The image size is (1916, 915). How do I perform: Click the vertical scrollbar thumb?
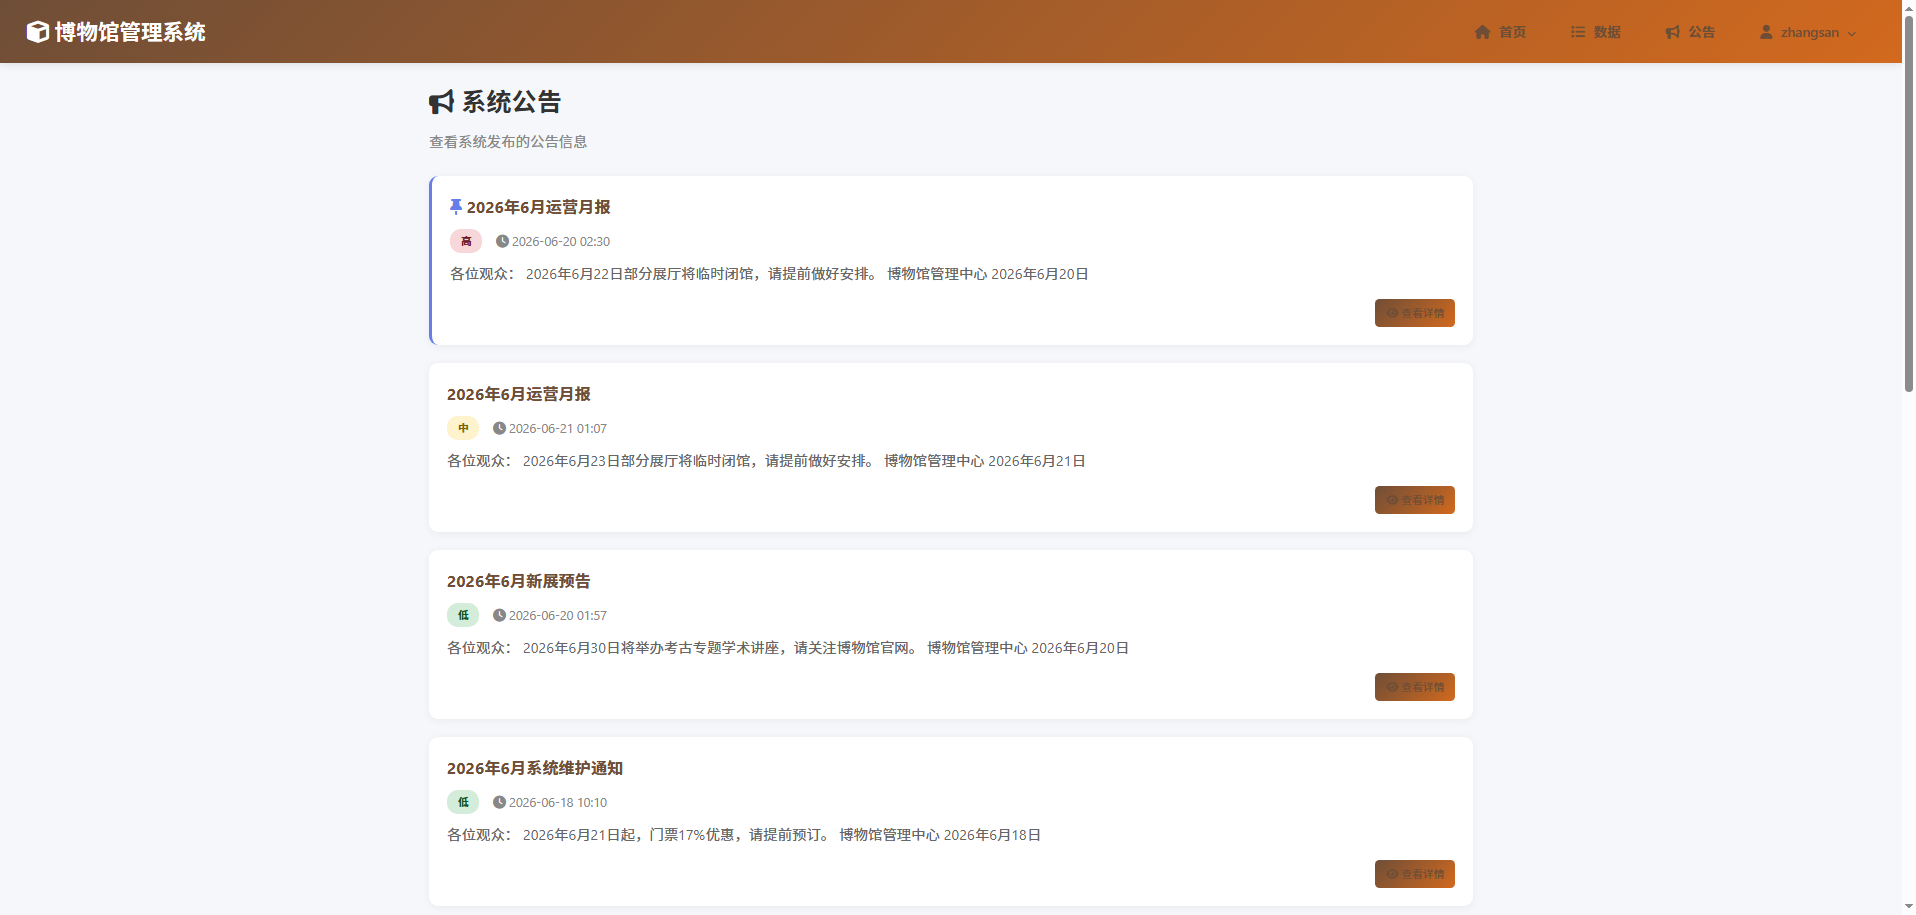point(1908,205)
